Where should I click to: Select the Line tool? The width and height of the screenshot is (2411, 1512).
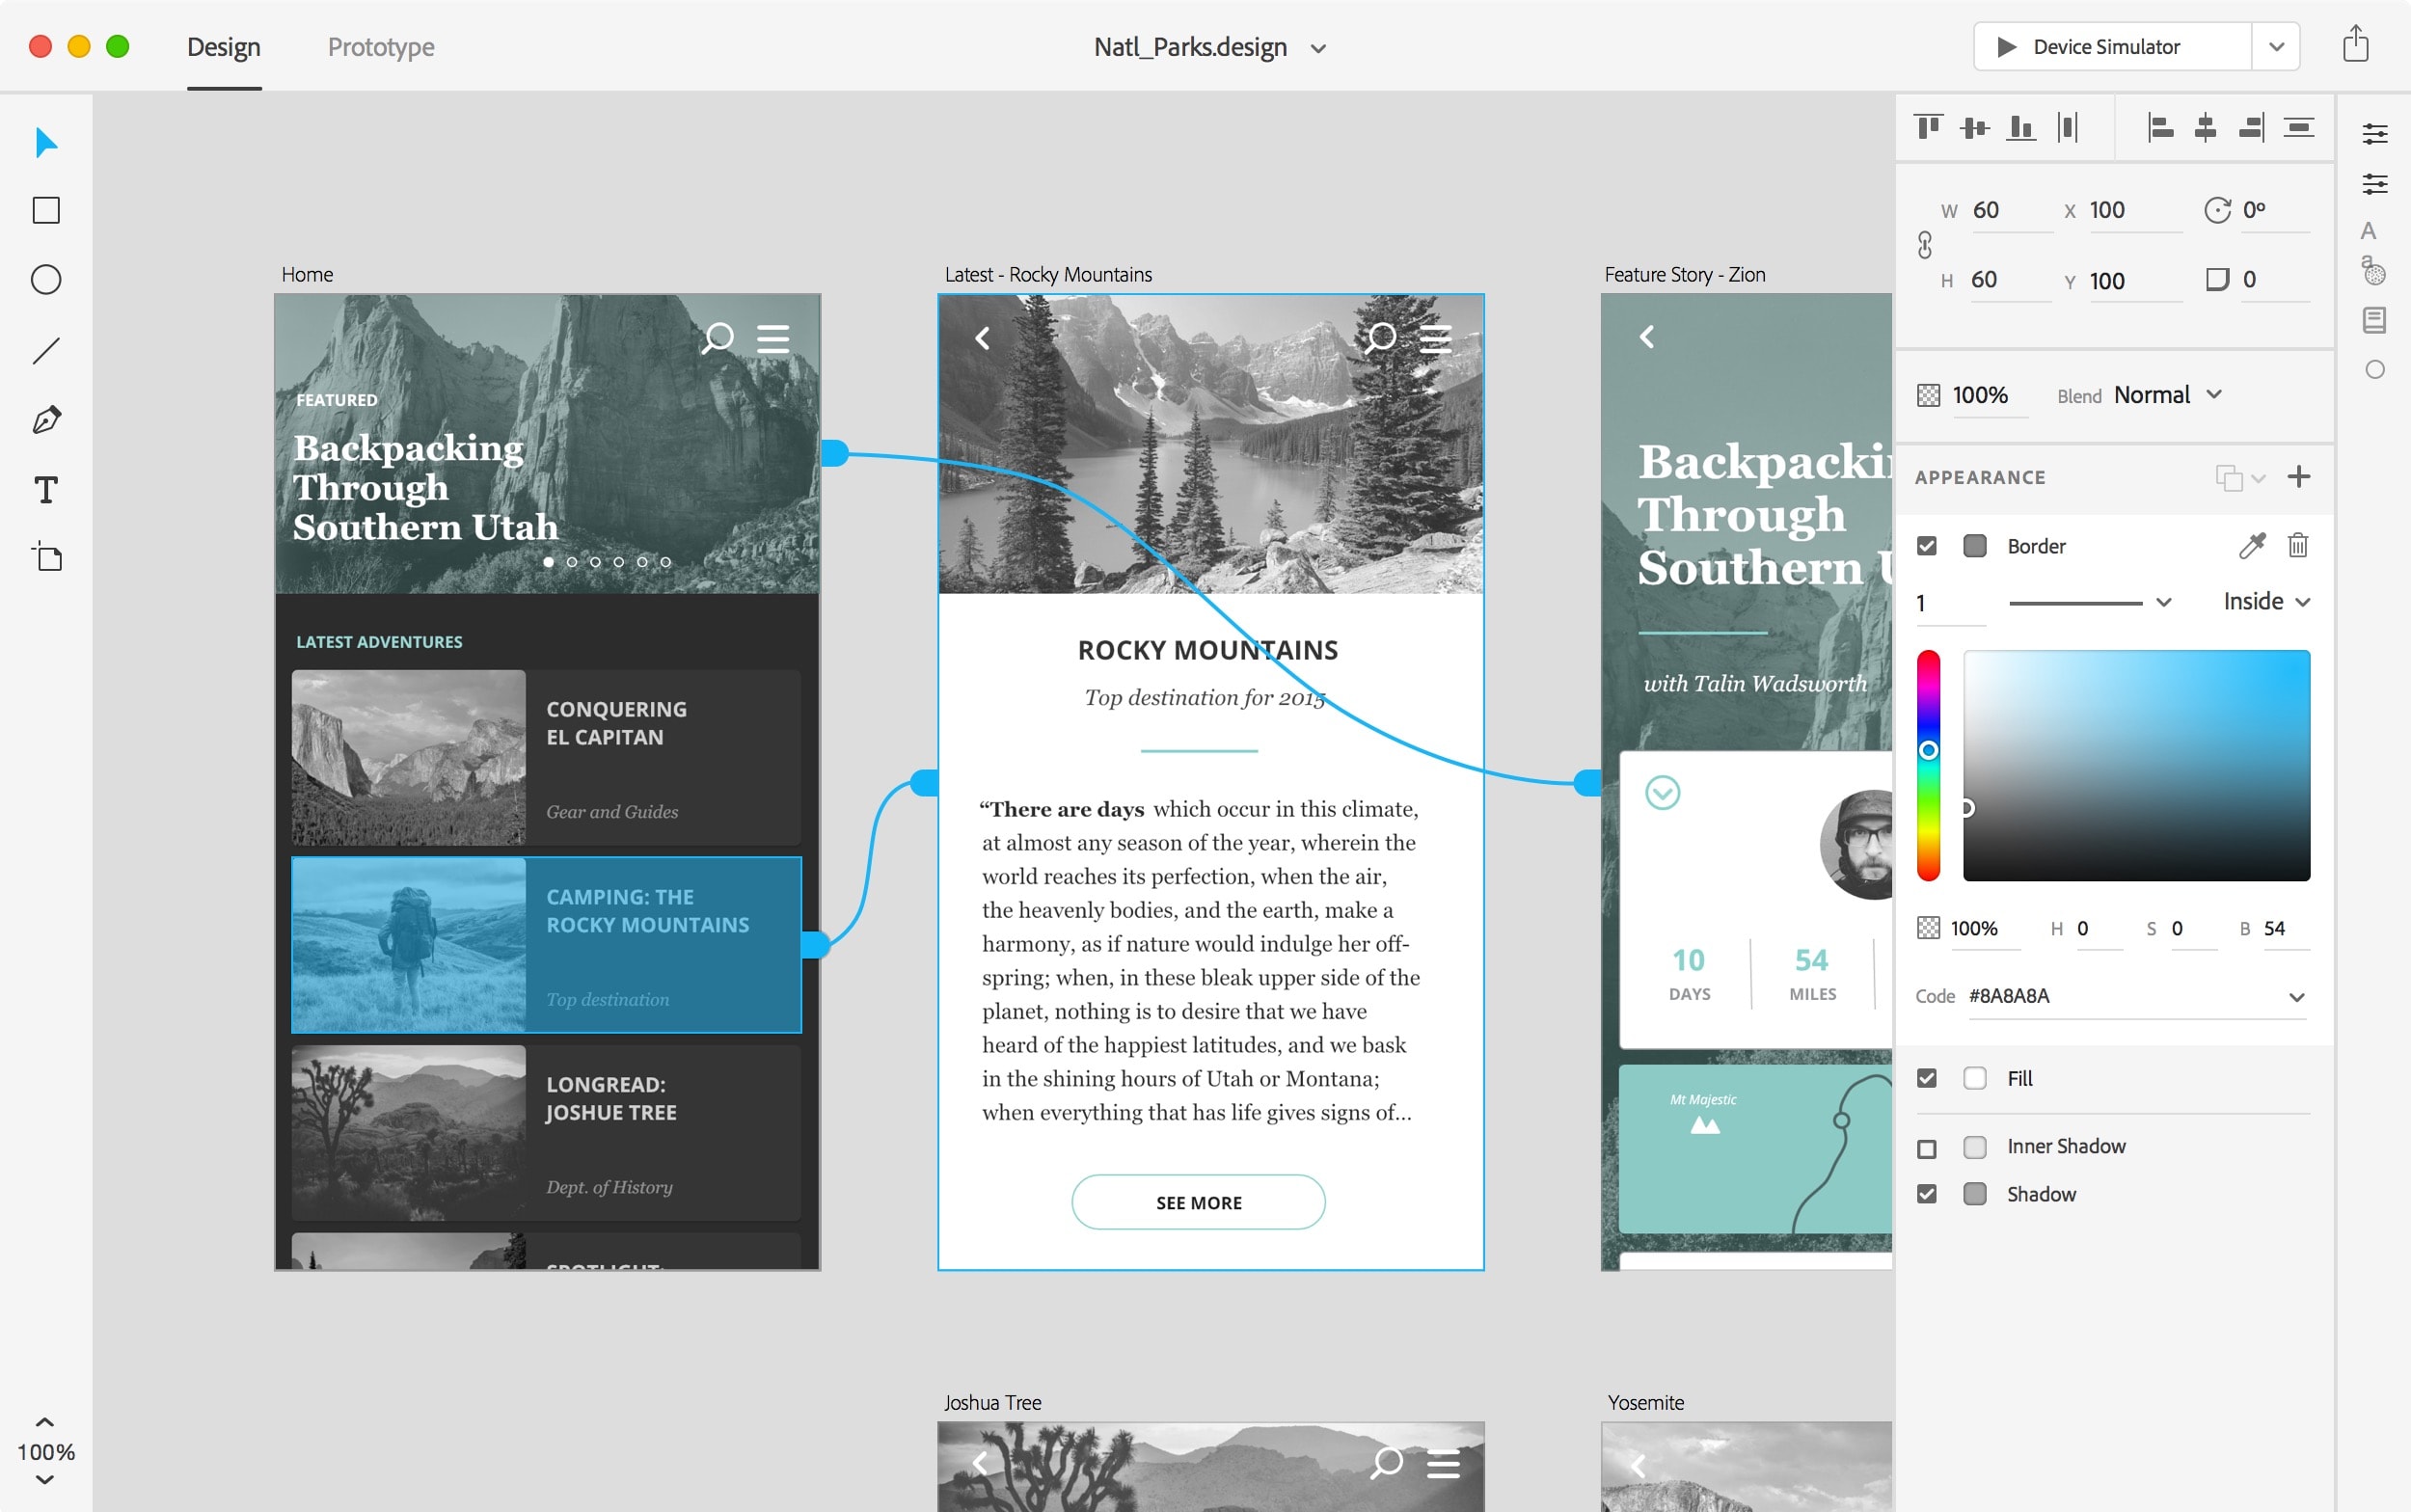click(x=47, y=348)
